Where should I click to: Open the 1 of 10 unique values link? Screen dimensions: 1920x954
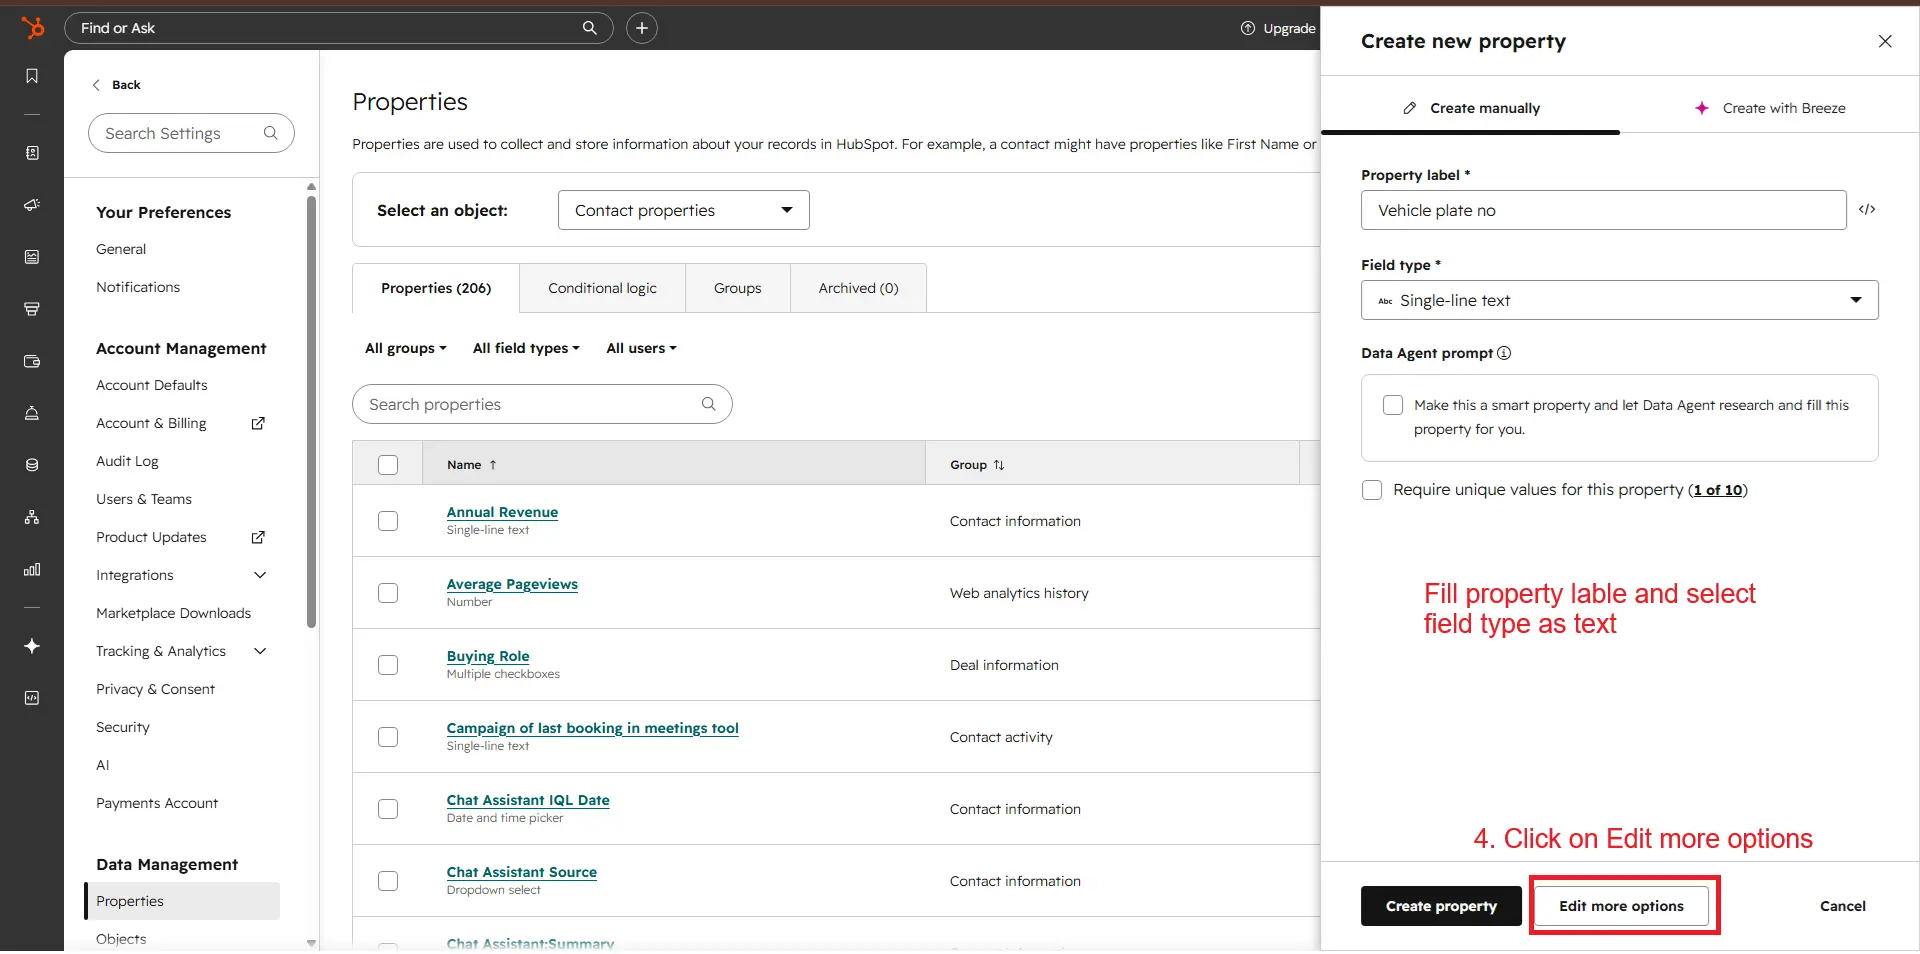click(1718, 490)
